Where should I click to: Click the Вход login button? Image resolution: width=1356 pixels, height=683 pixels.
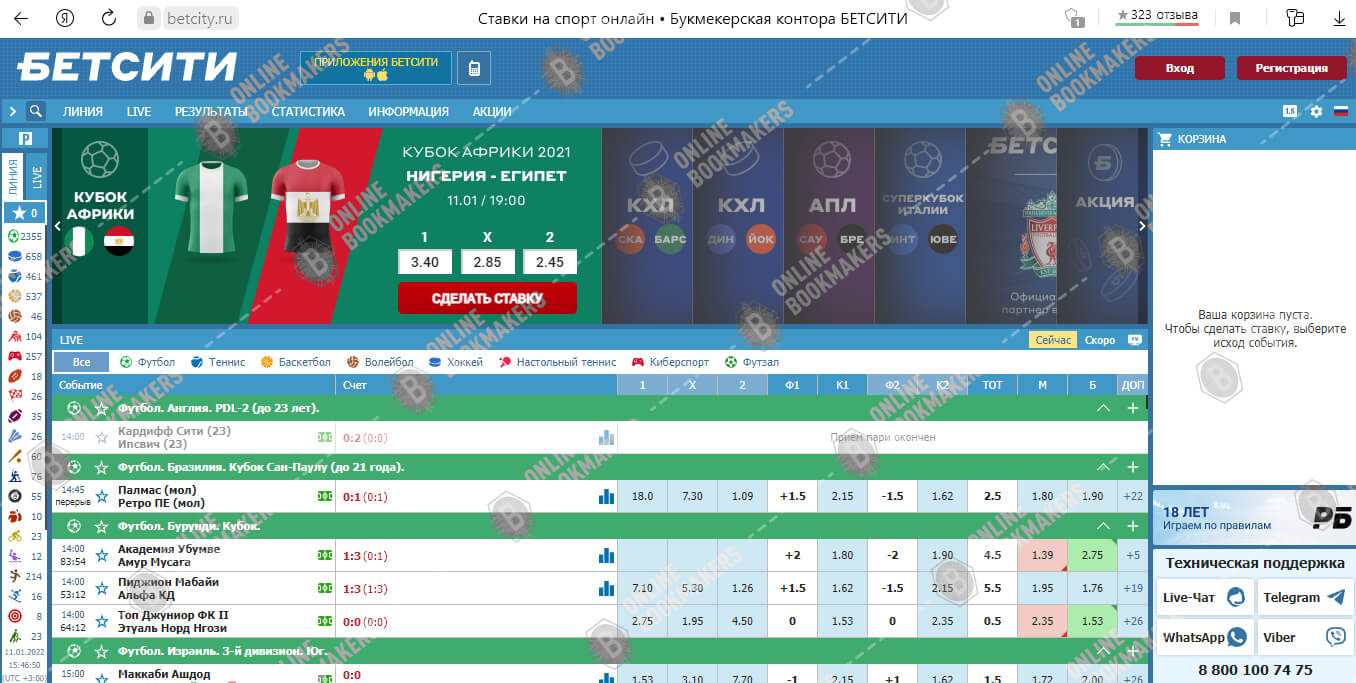[1180, 68]
